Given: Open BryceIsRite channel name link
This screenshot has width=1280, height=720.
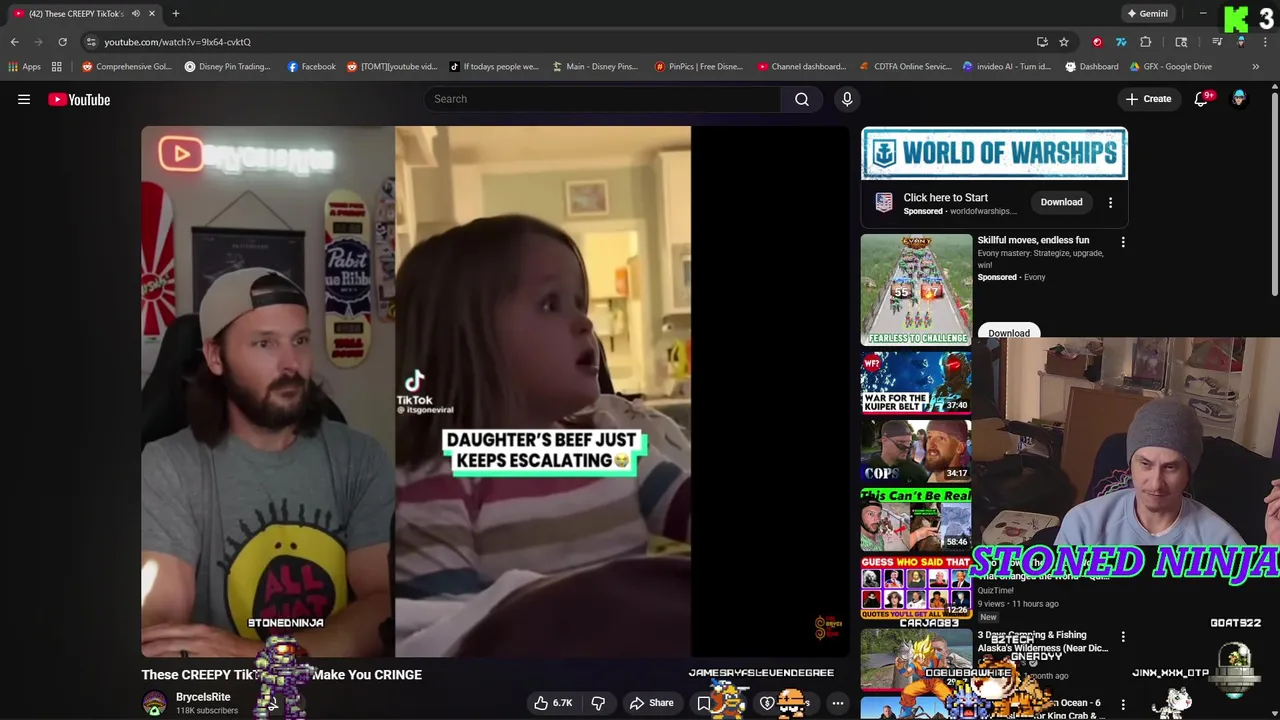Looking at the screenshot, I should (x=203, y=697).
